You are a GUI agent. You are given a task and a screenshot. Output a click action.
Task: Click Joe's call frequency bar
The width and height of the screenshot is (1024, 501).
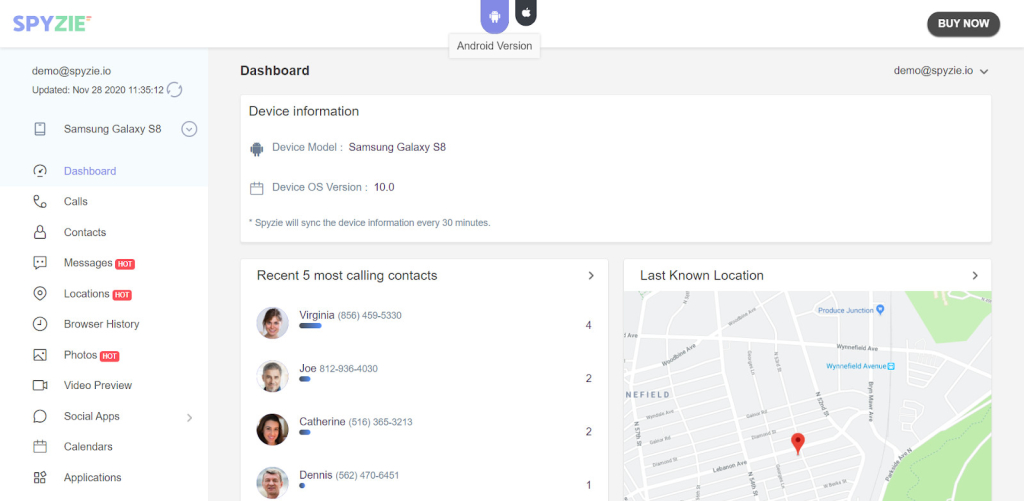point(304,379)
